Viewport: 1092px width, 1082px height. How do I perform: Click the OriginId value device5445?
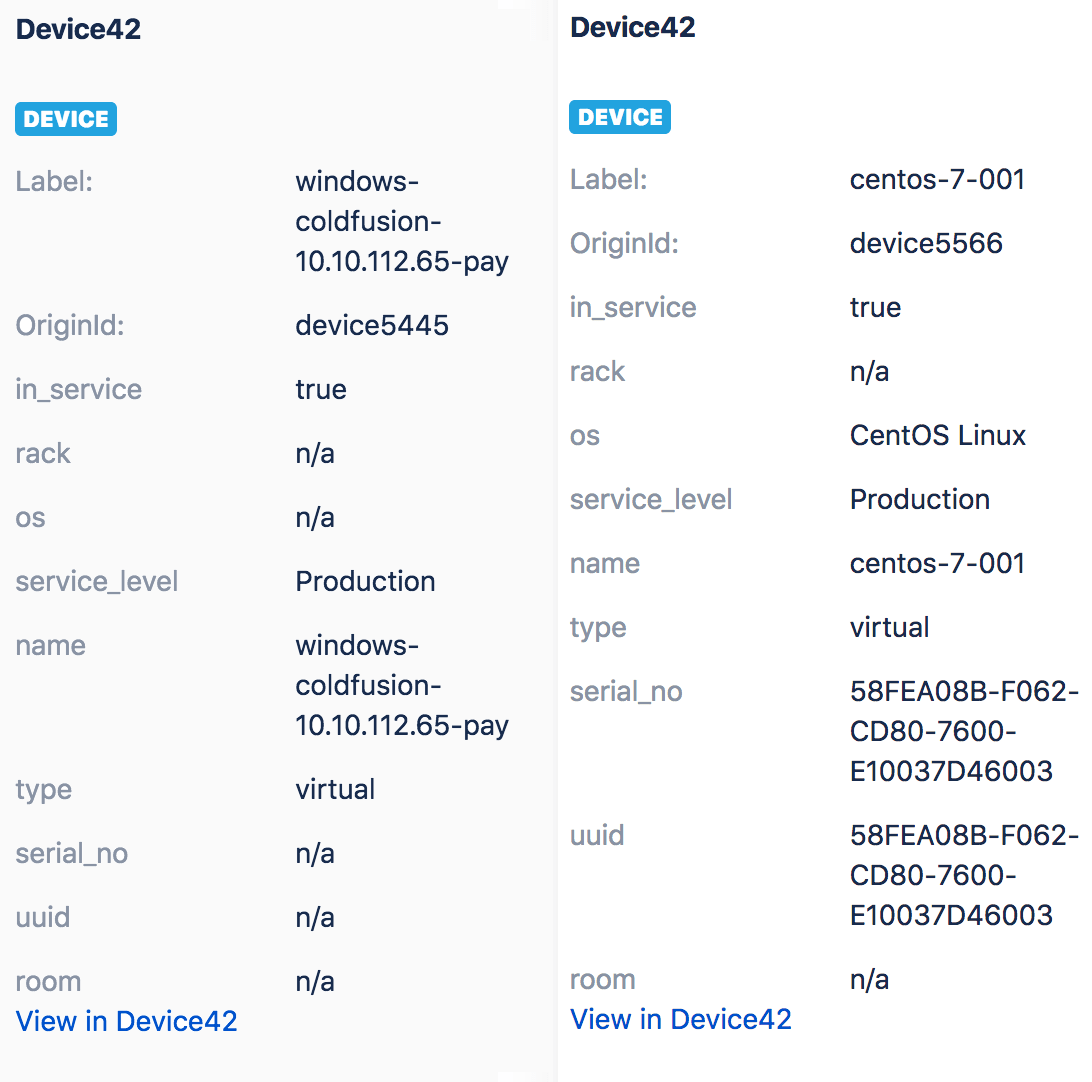coord(372,325)
